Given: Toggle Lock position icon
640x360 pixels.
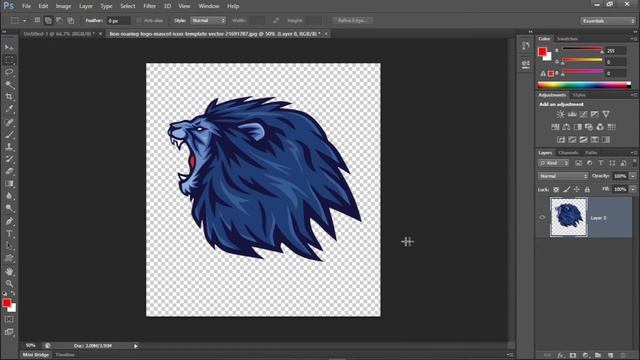Looking at the screenshot, I should pos(577,189).
